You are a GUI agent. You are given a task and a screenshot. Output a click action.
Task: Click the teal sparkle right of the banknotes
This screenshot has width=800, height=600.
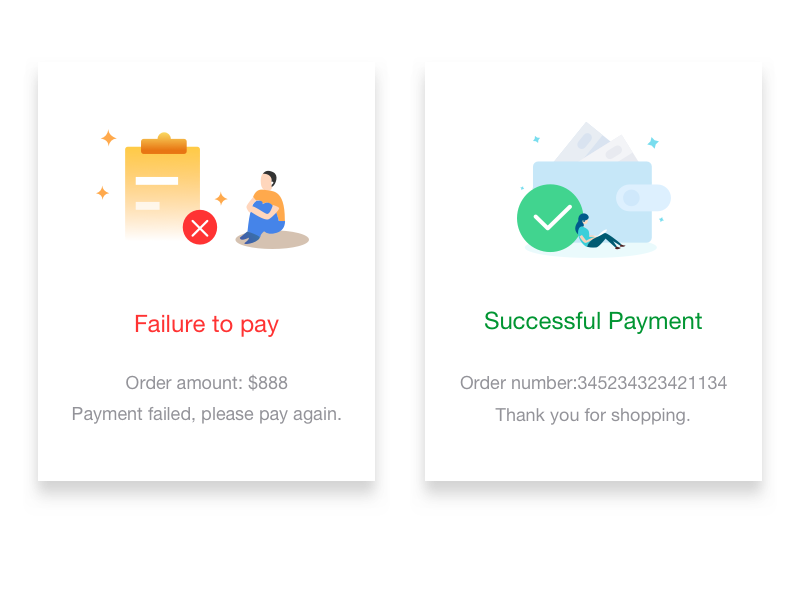653,143
